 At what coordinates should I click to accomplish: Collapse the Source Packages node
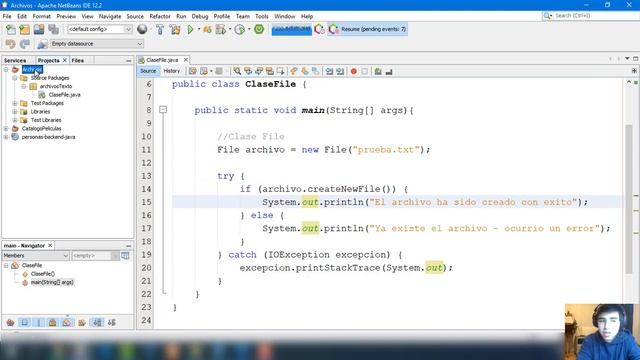[15, 78]
